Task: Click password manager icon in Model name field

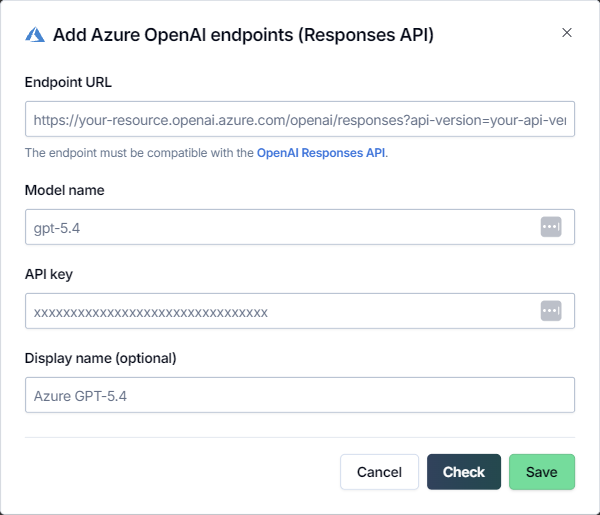Action: point(551,227)
